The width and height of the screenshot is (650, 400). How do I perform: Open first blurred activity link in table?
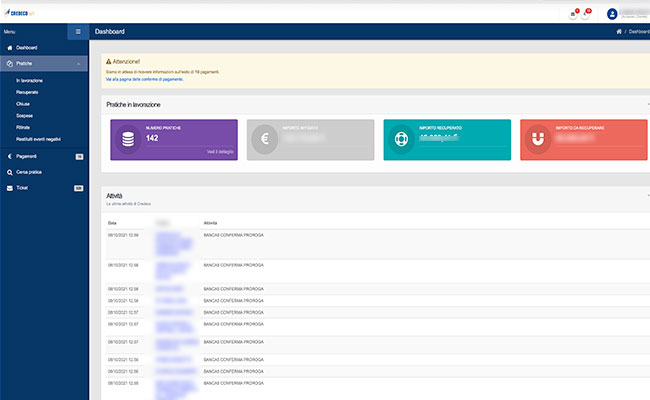[174, 245]
